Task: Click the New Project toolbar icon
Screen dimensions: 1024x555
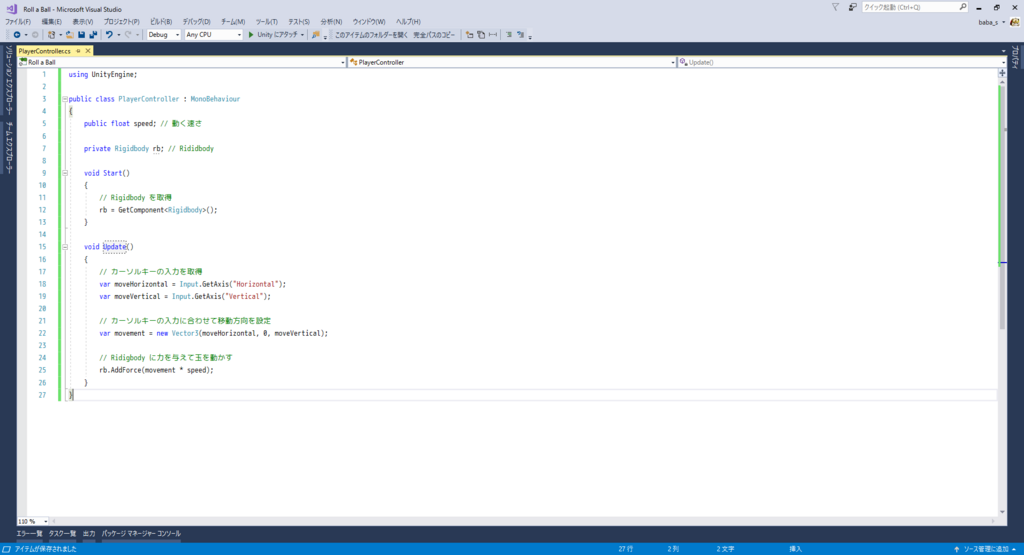Action: [x=52, y=35]
